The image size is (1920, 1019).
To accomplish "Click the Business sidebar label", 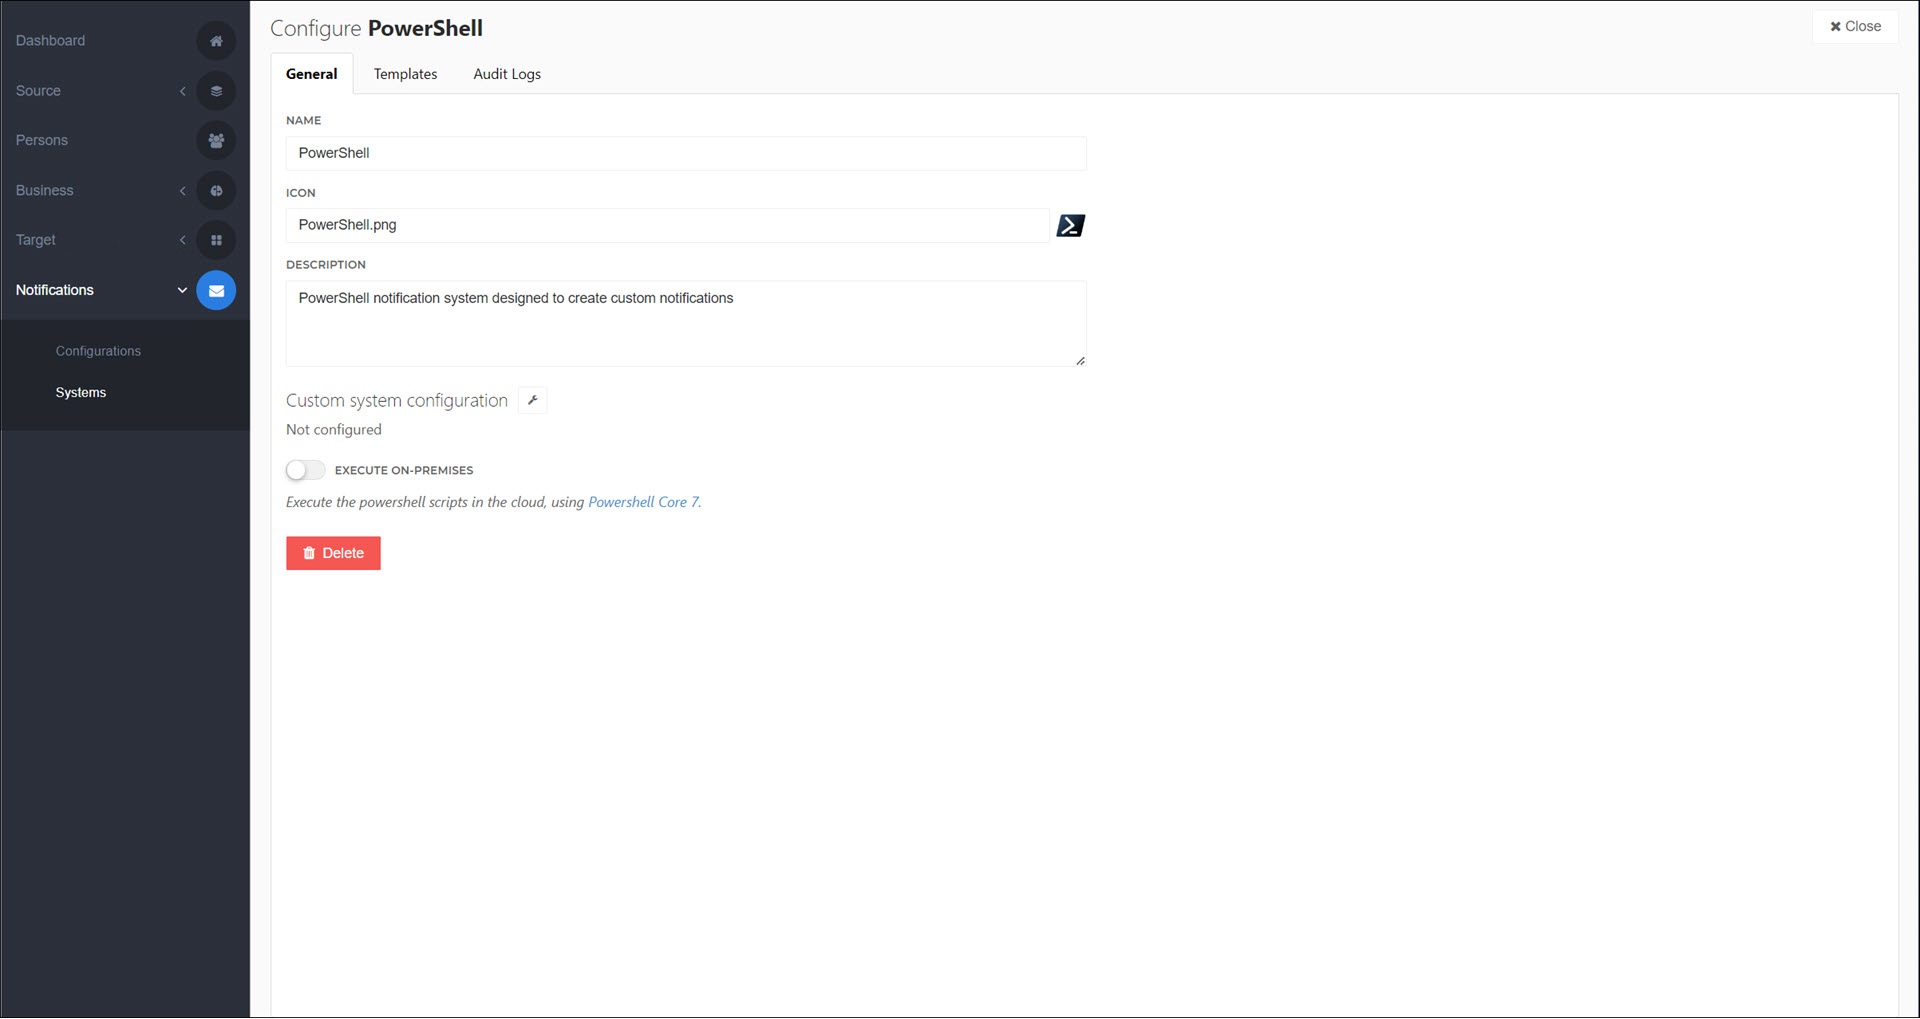I will [45, 191].
